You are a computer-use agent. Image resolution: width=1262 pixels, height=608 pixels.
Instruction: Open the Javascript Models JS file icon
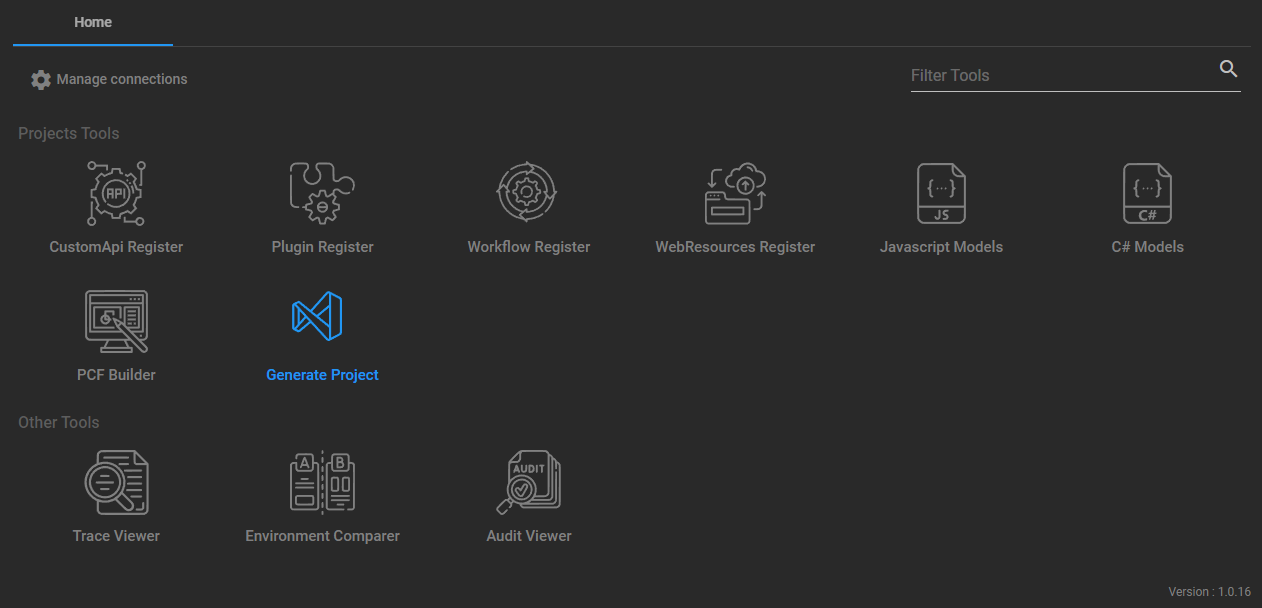pyautogui.click(x=941, y=193)
